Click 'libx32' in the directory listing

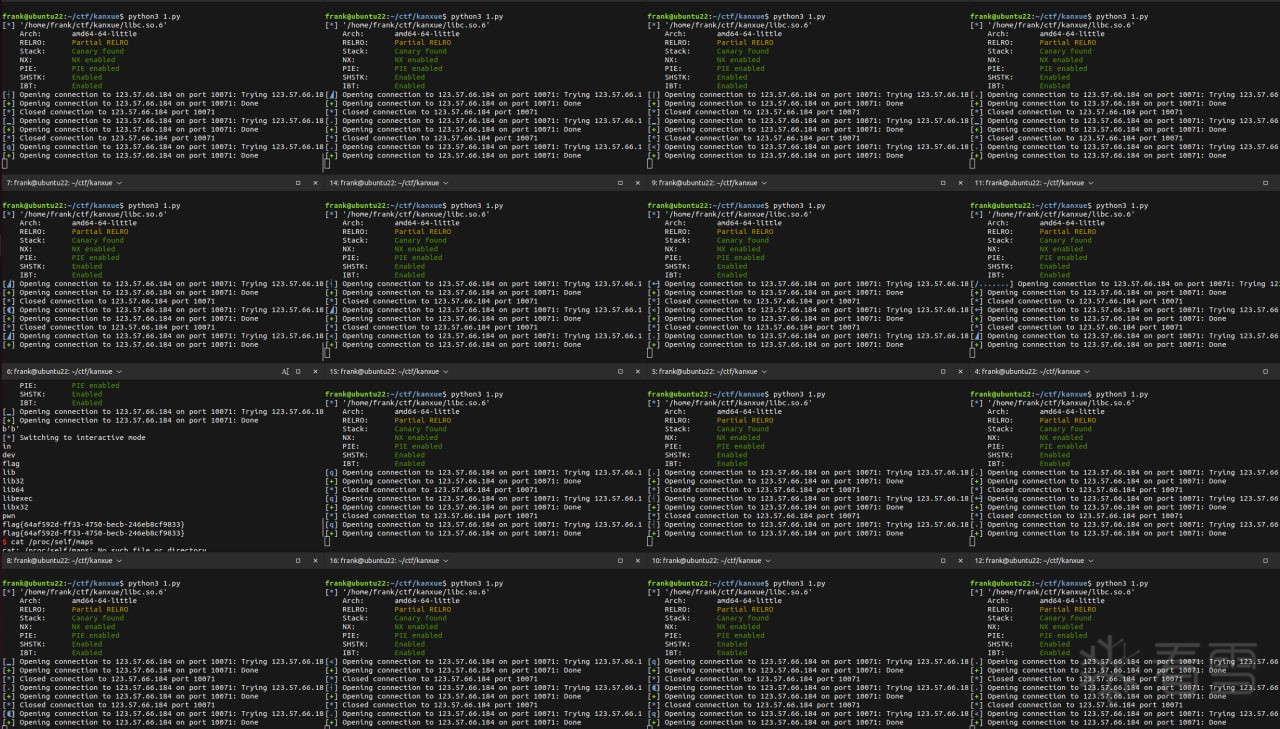tap(15, 507)
